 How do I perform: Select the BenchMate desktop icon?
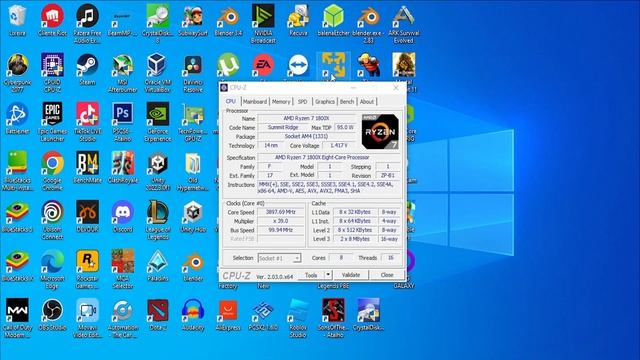87,167
